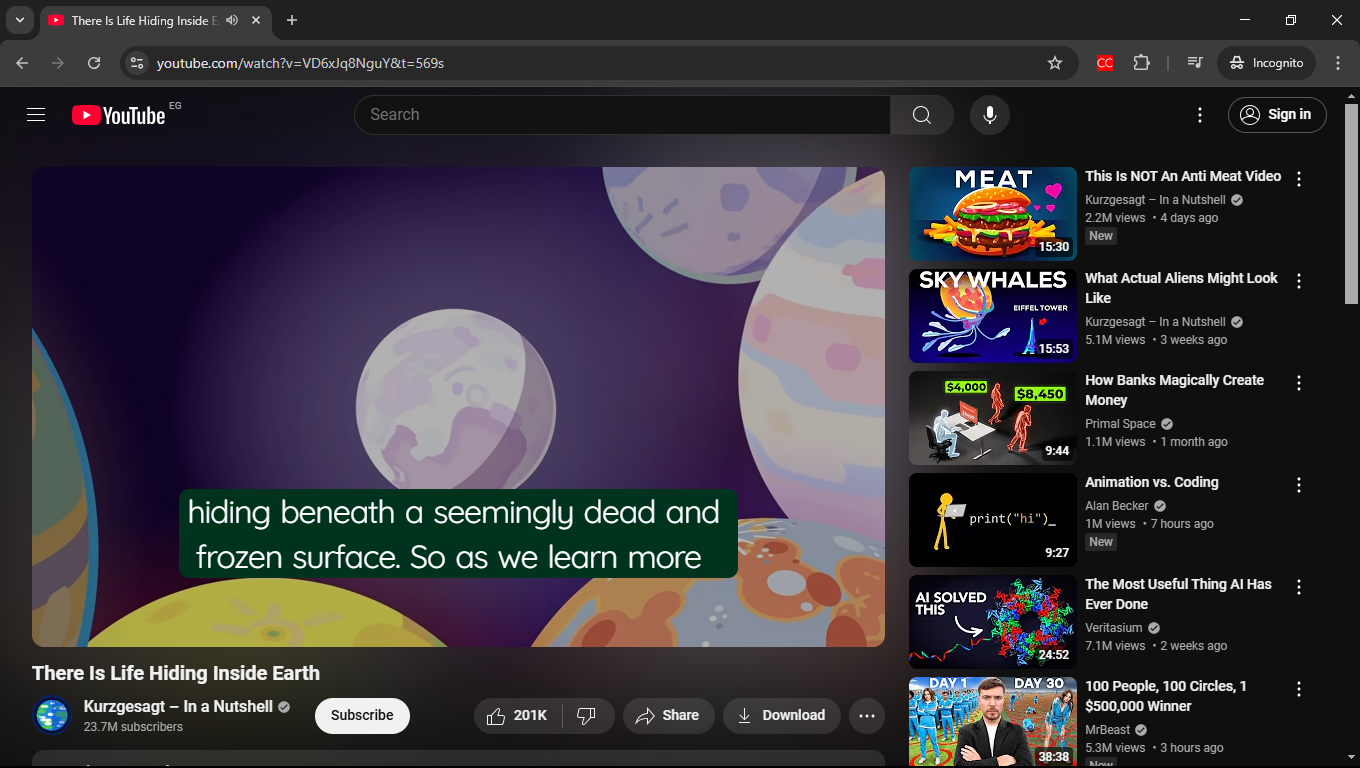The height and width of the screenshot is (768, 1360).
Task: Open 'Kurzgesagt – In a Nutshell' channel name under video
Action: (178, 707)
